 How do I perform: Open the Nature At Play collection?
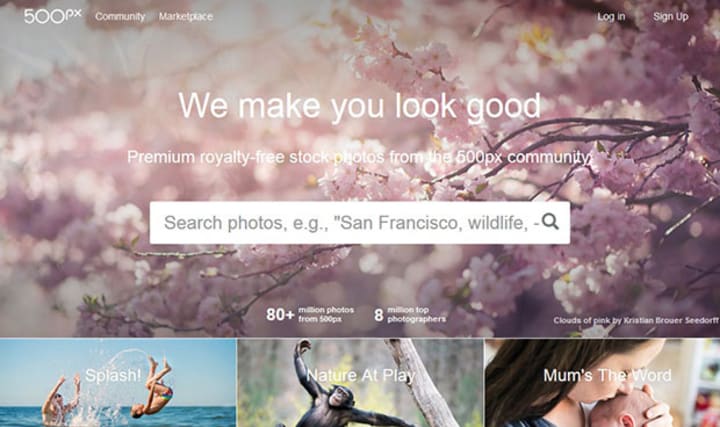[360, 383]
